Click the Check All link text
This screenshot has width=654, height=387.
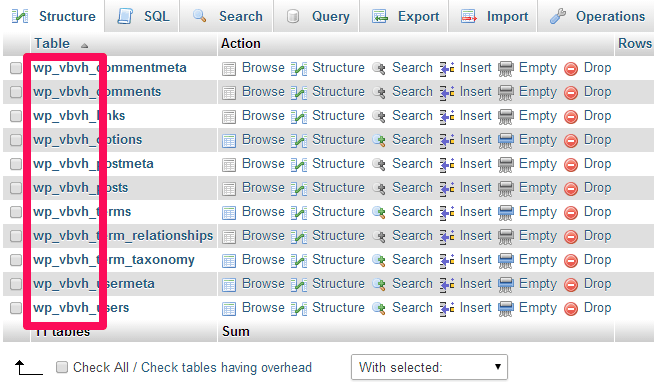pyautogui.click(x=101, y=367)
